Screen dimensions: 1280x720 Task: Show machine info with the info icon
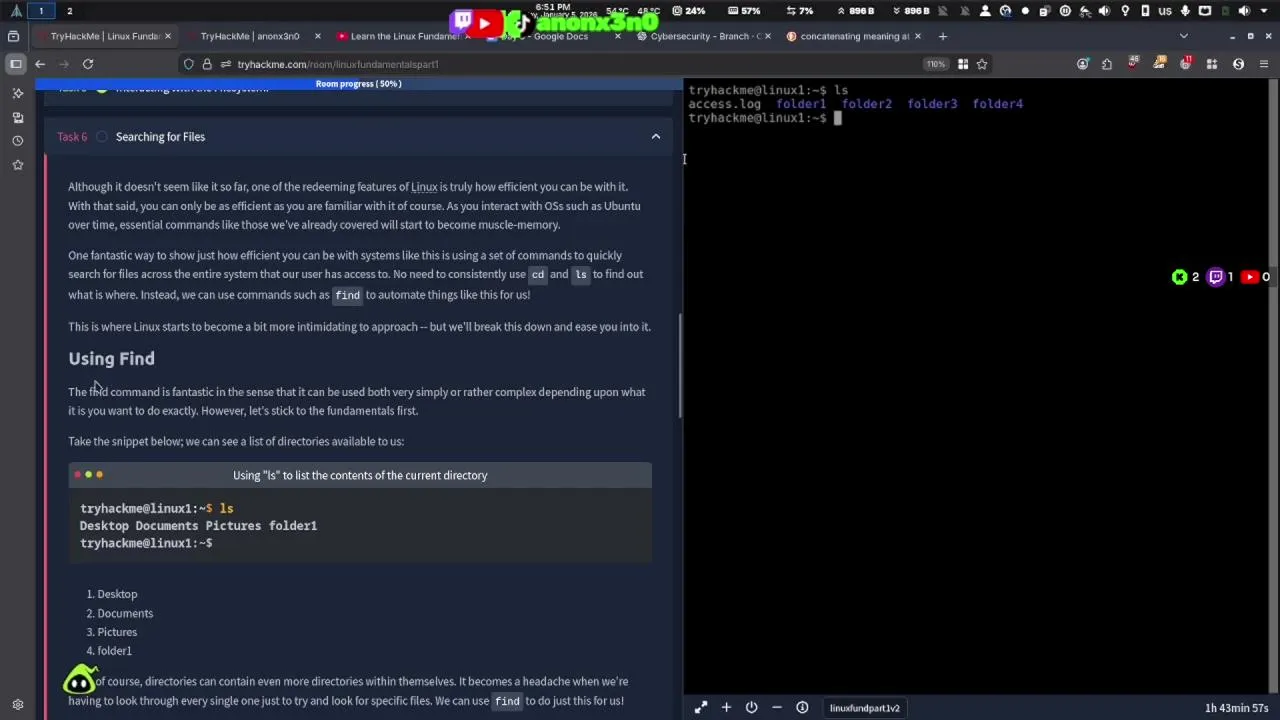[x=802, y=708]
